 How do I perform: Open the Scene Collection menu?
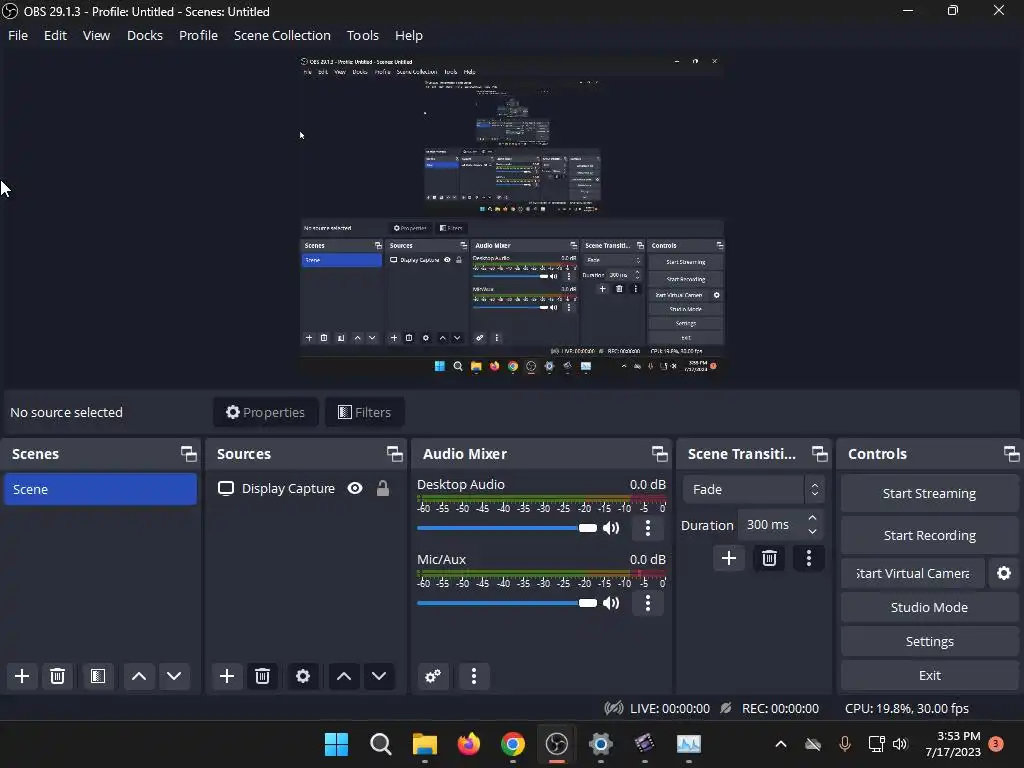coord(282,35)
